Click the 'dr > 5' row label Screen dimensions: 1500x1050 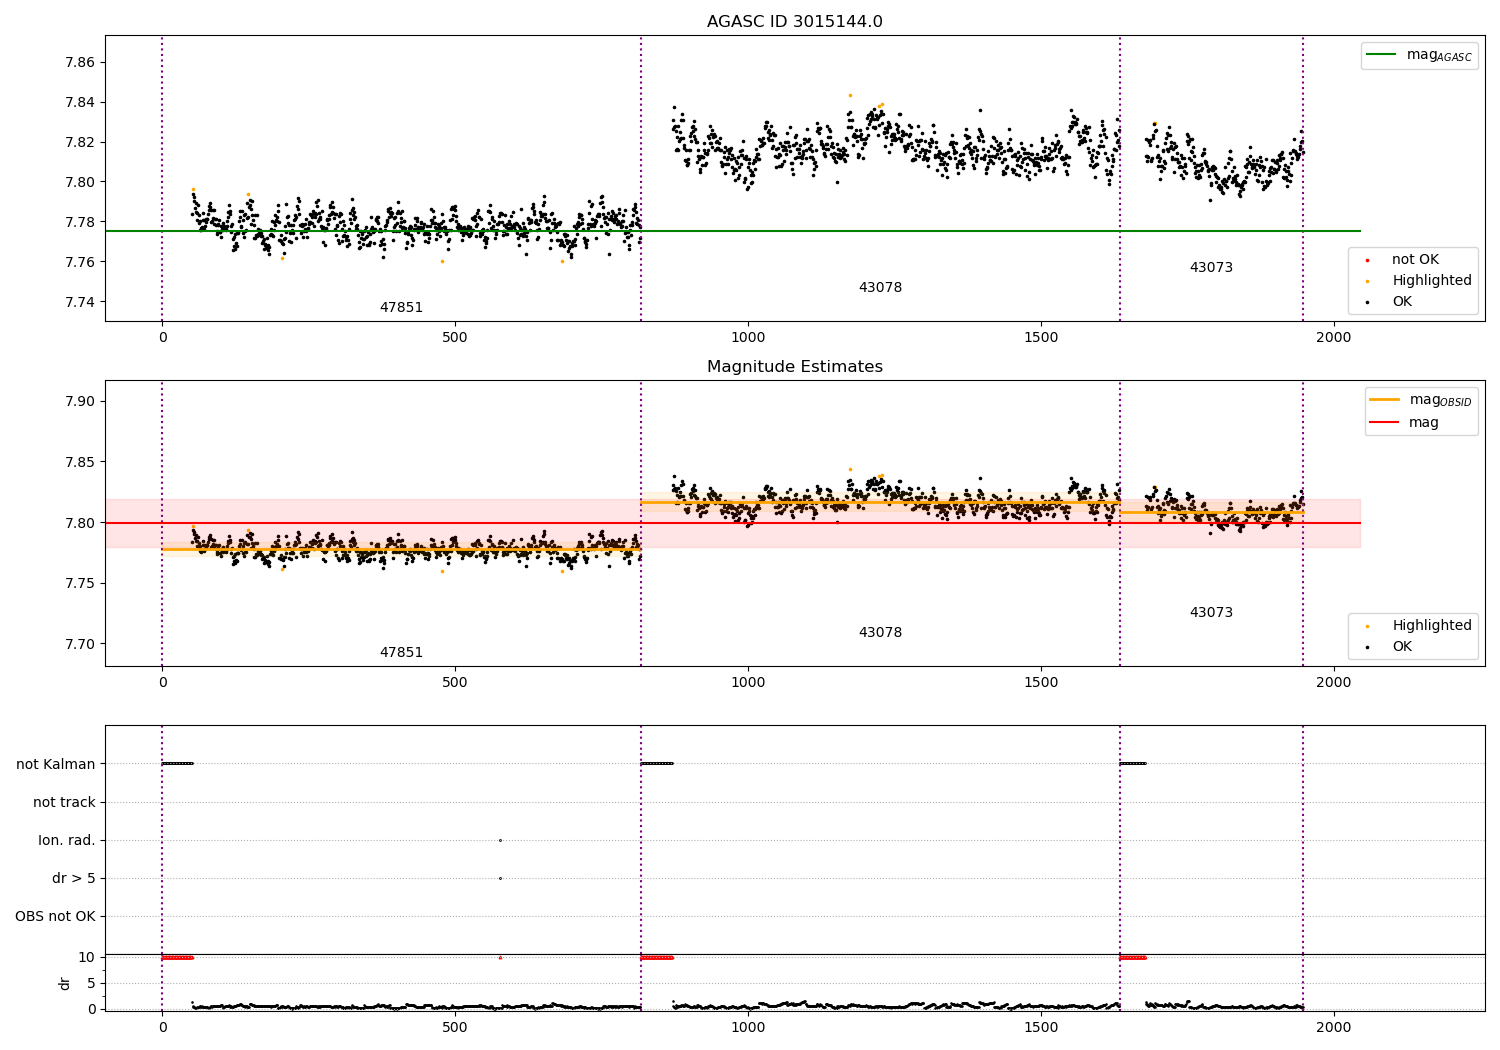click(74, 879)
